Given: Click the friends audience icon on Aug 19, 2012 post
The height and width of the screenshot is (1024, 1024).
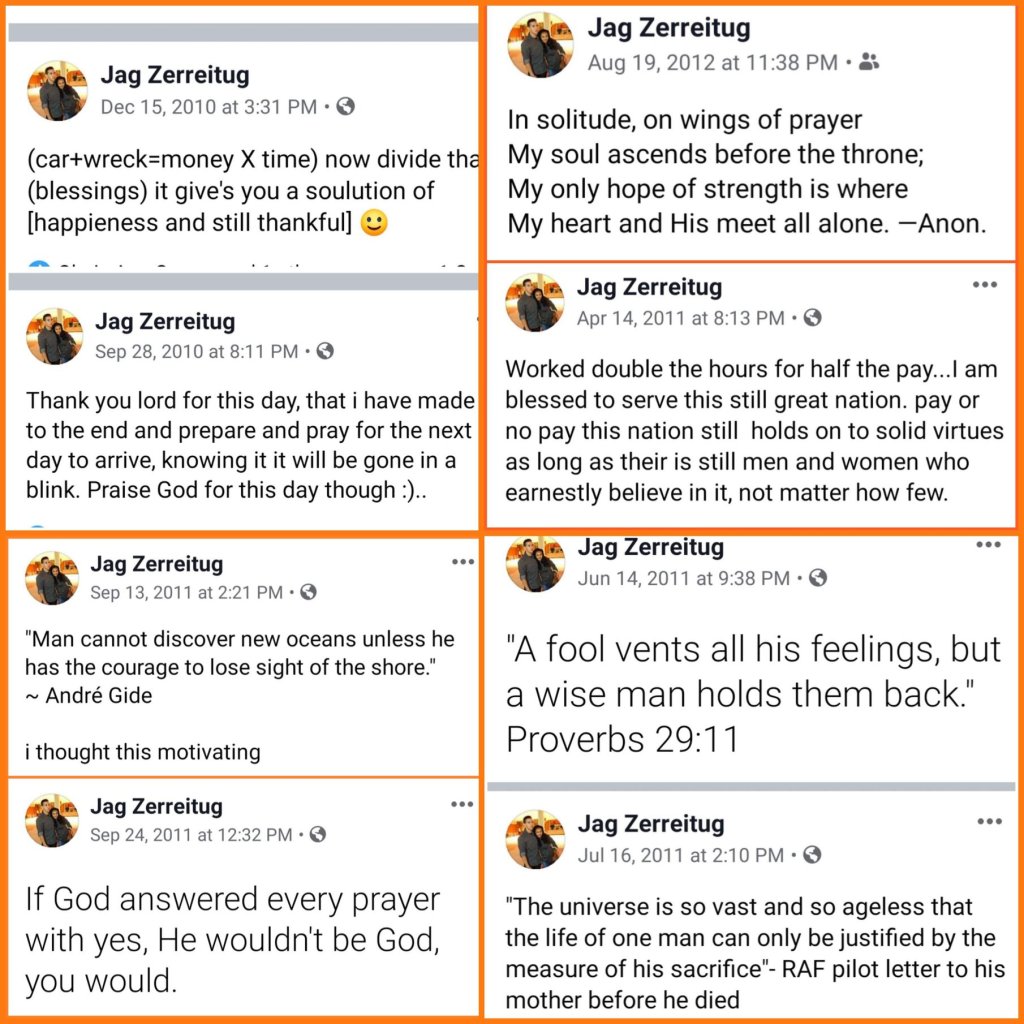Looking at the screenshot, I should coord(868,63).
